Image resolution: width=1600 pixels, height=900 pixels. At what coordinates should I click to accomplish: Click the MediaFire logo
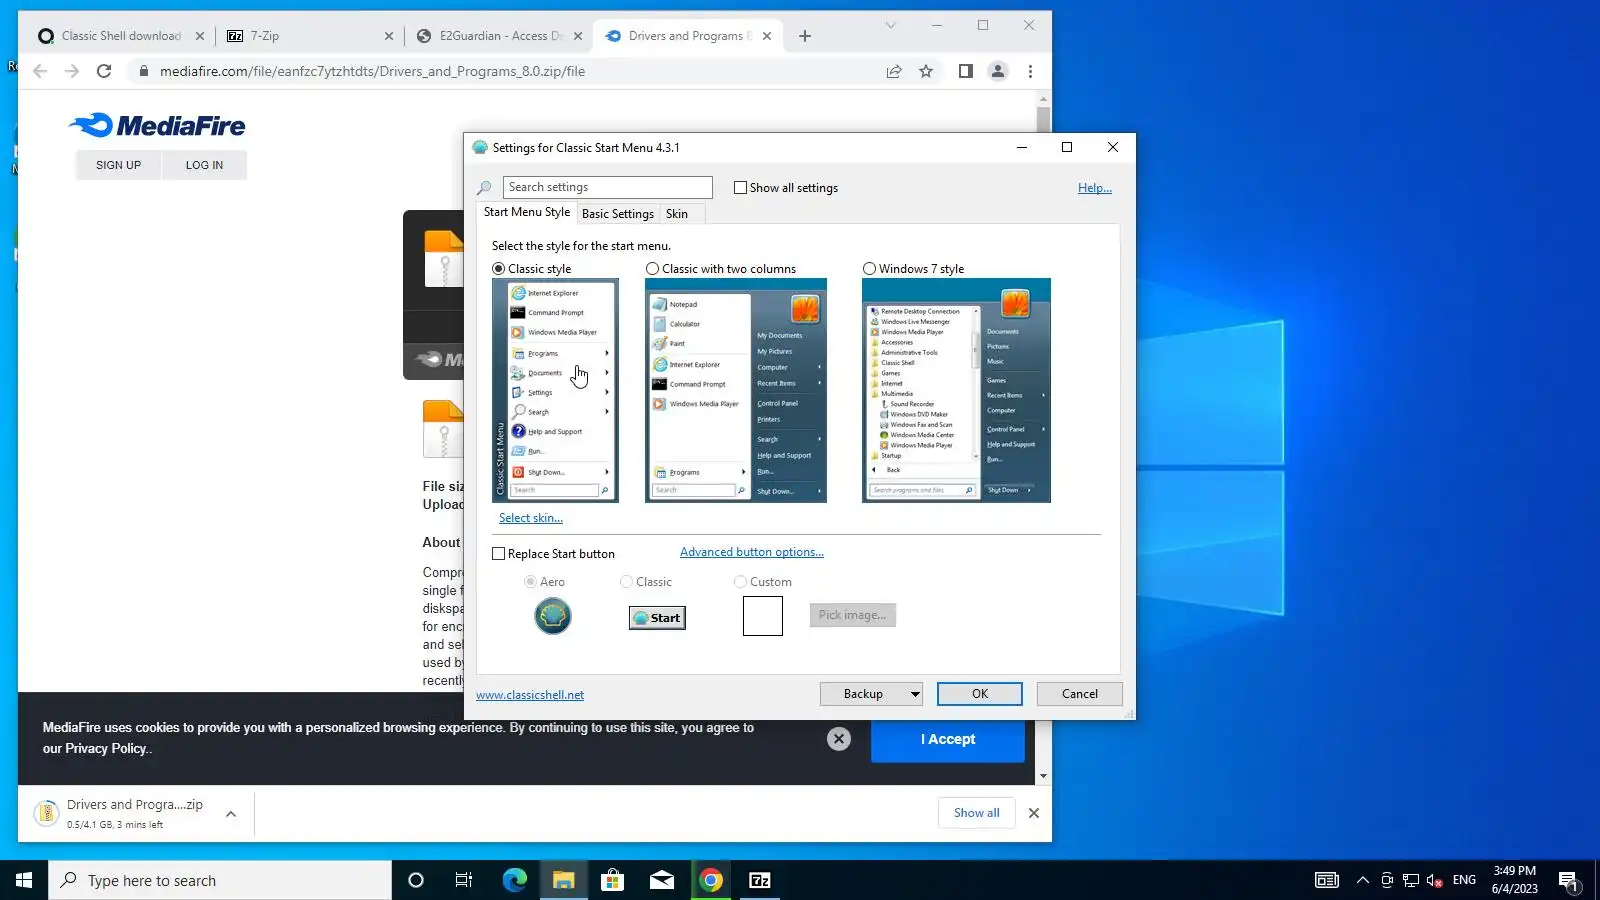[x=157, y=126]
